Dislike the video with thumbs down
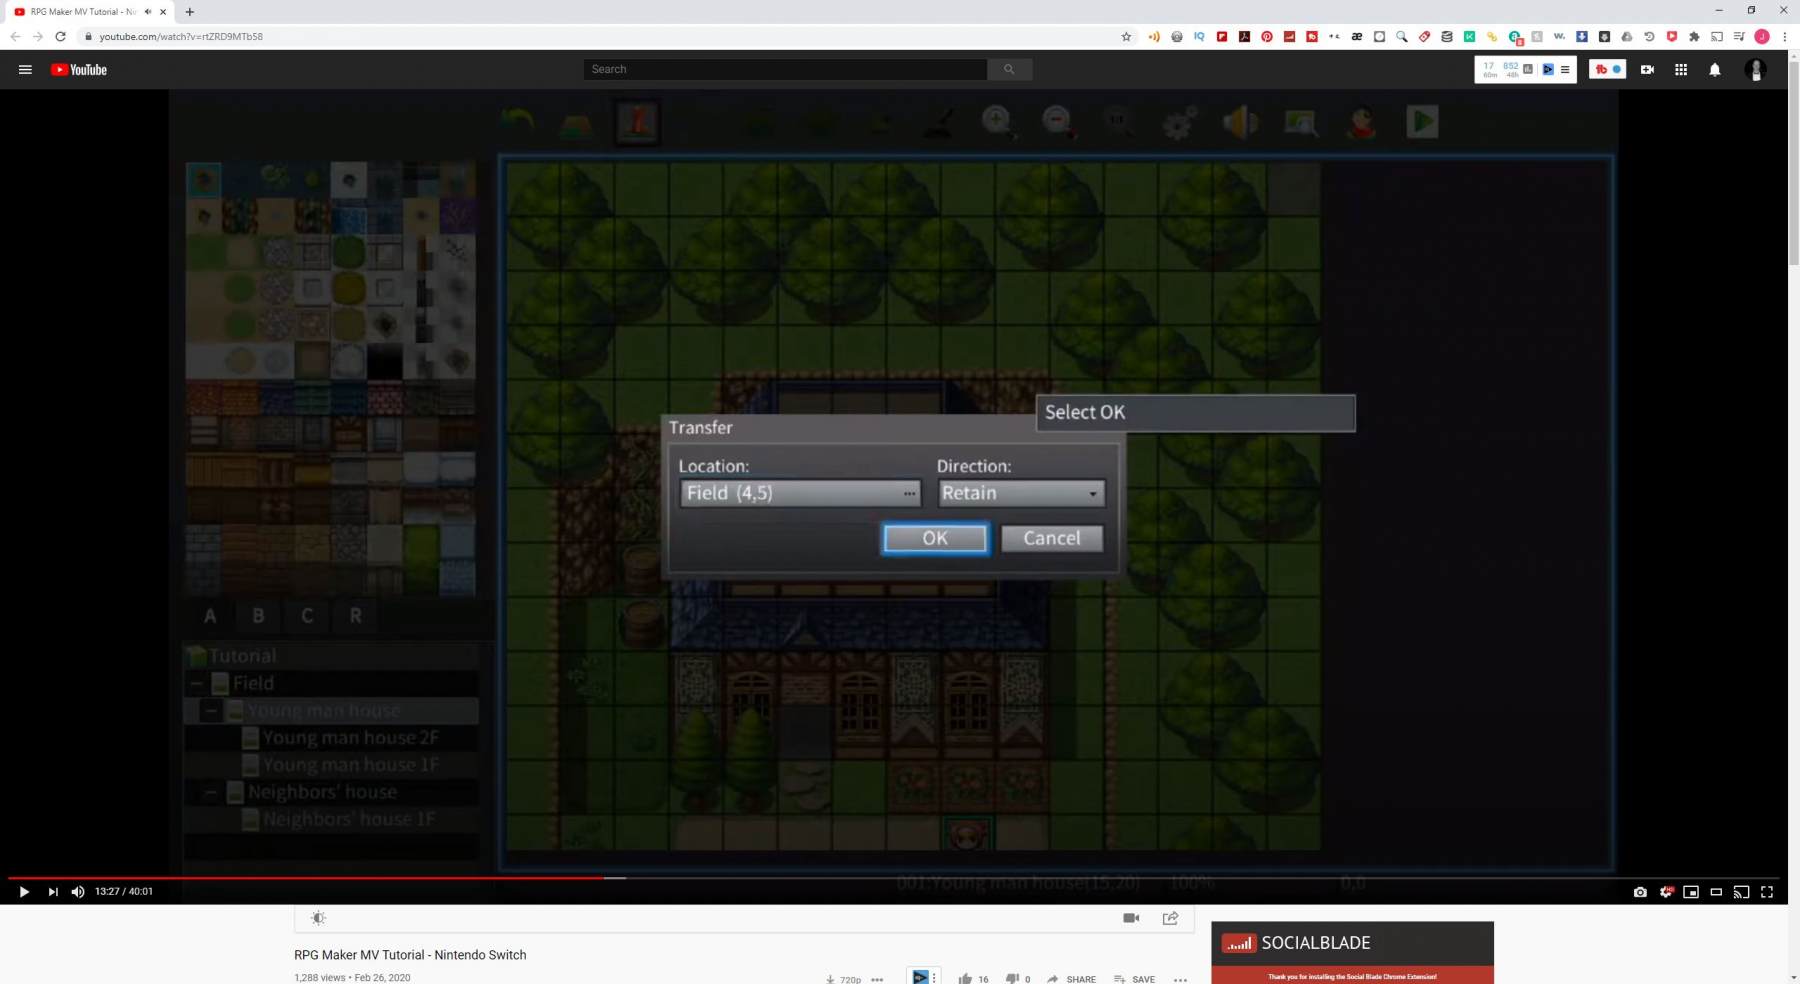This screenshot has height=984, width=1800. pyautogui.click(x=1012, y=979)
